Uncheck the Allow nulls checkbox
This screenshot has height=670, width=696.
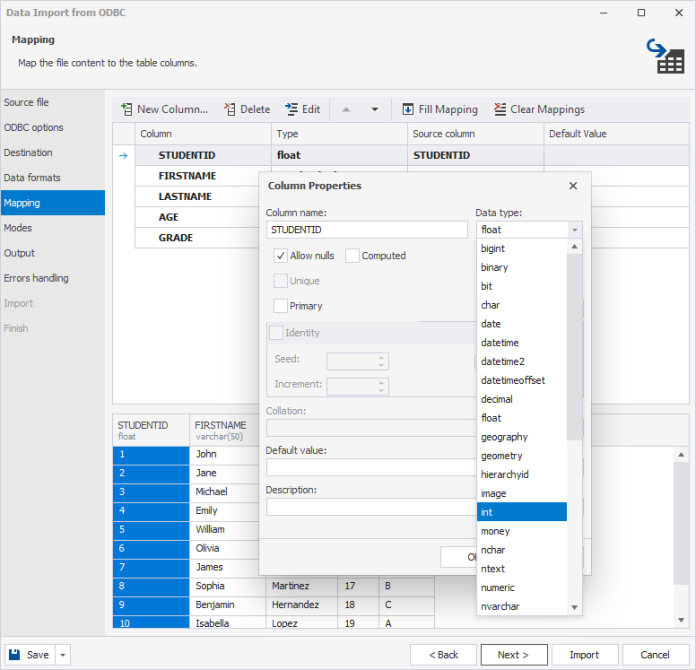pyautogui.click(x=281, y=256)
